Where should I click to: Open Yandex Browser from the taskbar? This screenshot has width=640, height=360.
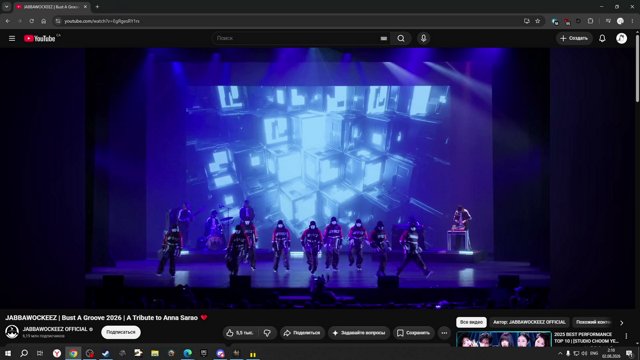tap(57, 353)
